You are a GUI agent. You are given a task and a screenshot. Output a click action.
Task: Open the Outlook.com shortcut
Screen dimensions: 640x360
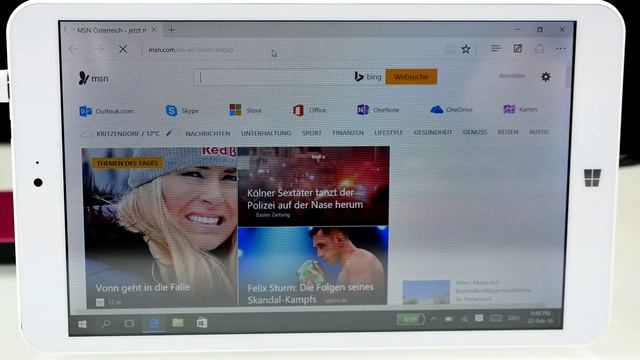pos(106,111)
